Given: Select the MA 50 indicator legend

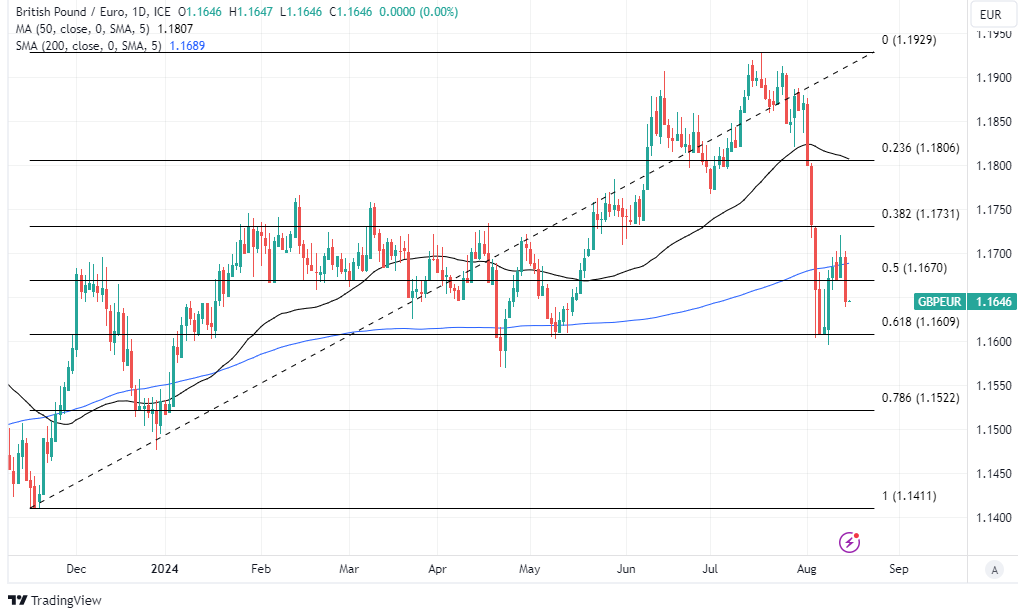Looking at the screenshot, I should pos(90,29).
